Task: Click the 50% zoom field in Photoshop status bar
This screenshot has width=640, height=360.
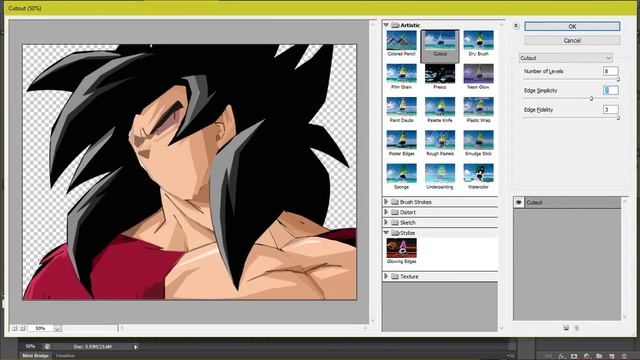Action: tap(30, 347)
